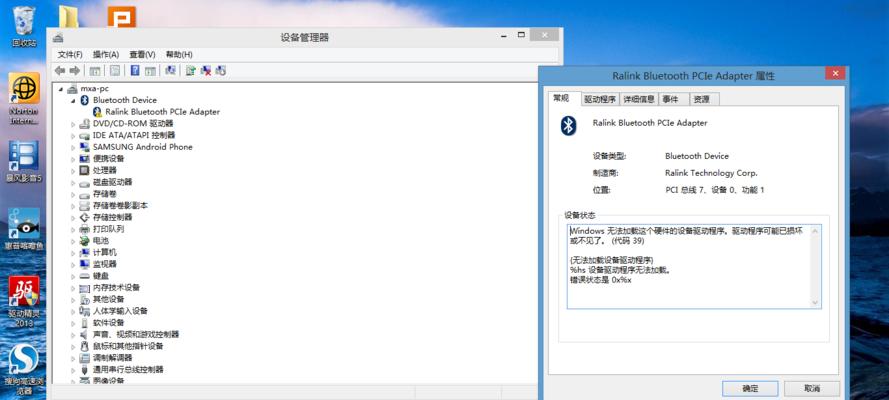
Task: Select the fish game desktop shortcut icon
Action: click(23, 228)
